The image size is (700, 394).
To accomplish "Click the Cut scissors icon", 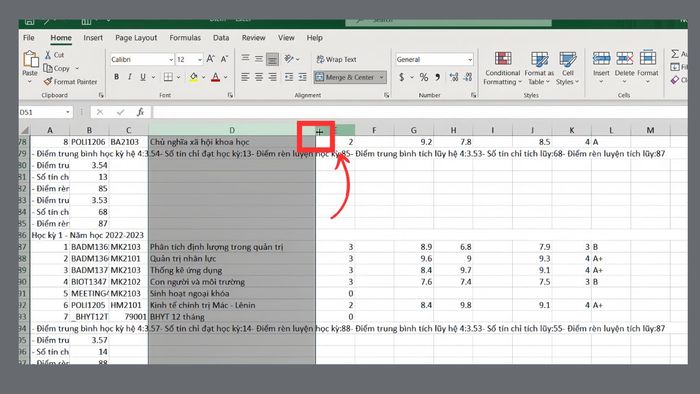I will click(48, 55).
